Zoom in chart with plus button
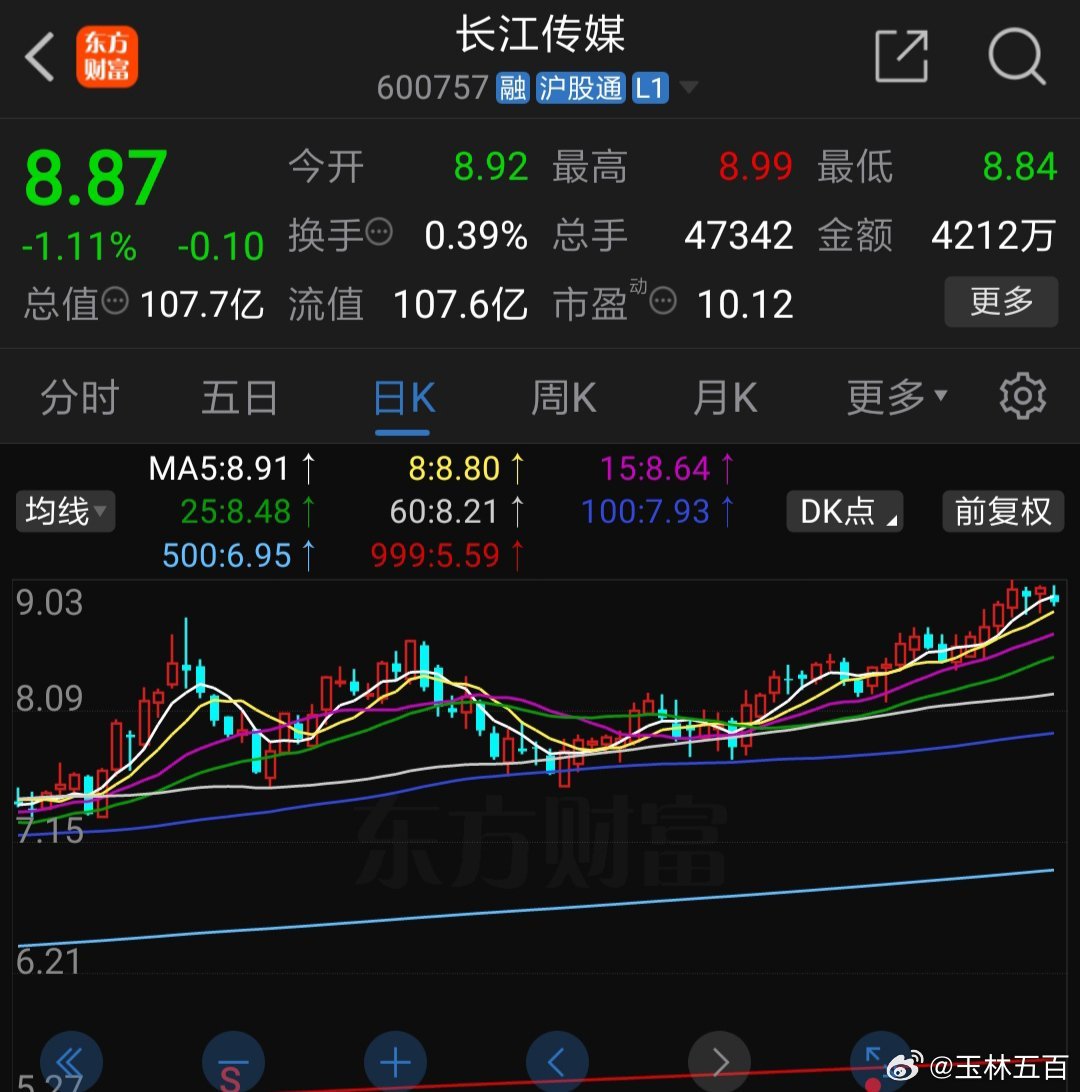This screenshot has width=1080, height=1092. pyautogui.click(x=396, y=1062)
